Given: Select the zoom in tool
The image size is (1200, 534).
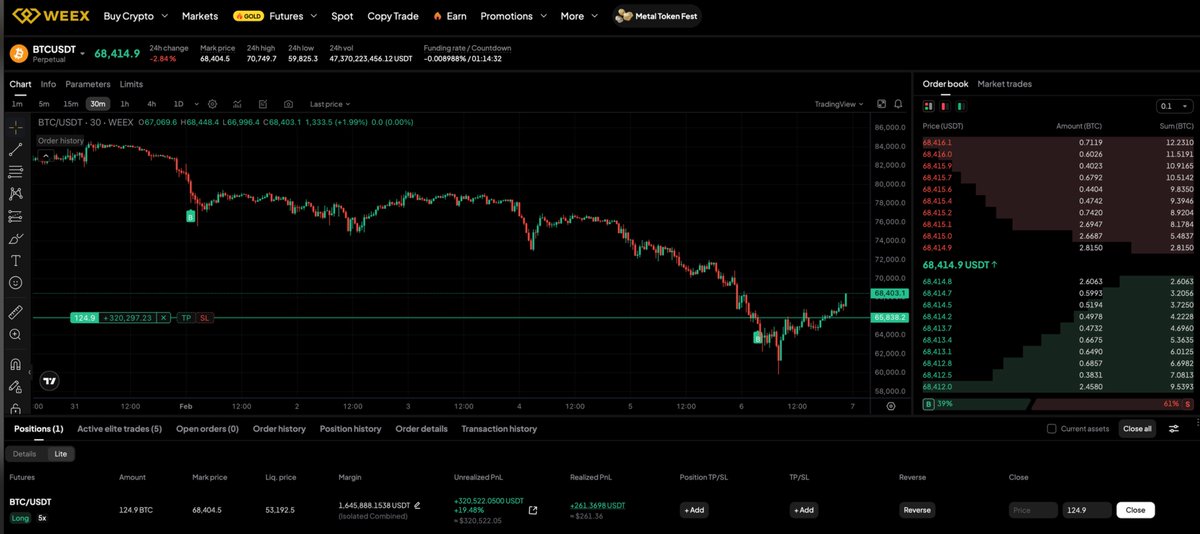Looking at the screenshot, I should [15, 335].
